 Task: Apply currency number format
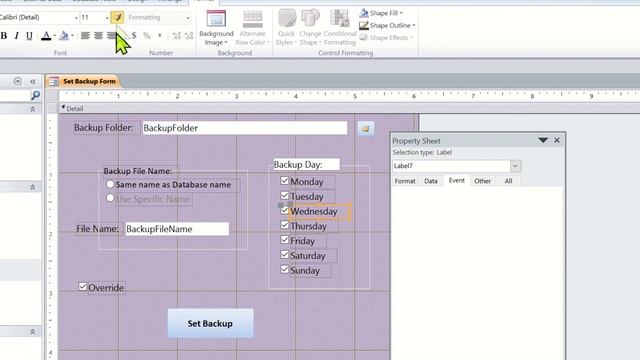tap(134, 36)
